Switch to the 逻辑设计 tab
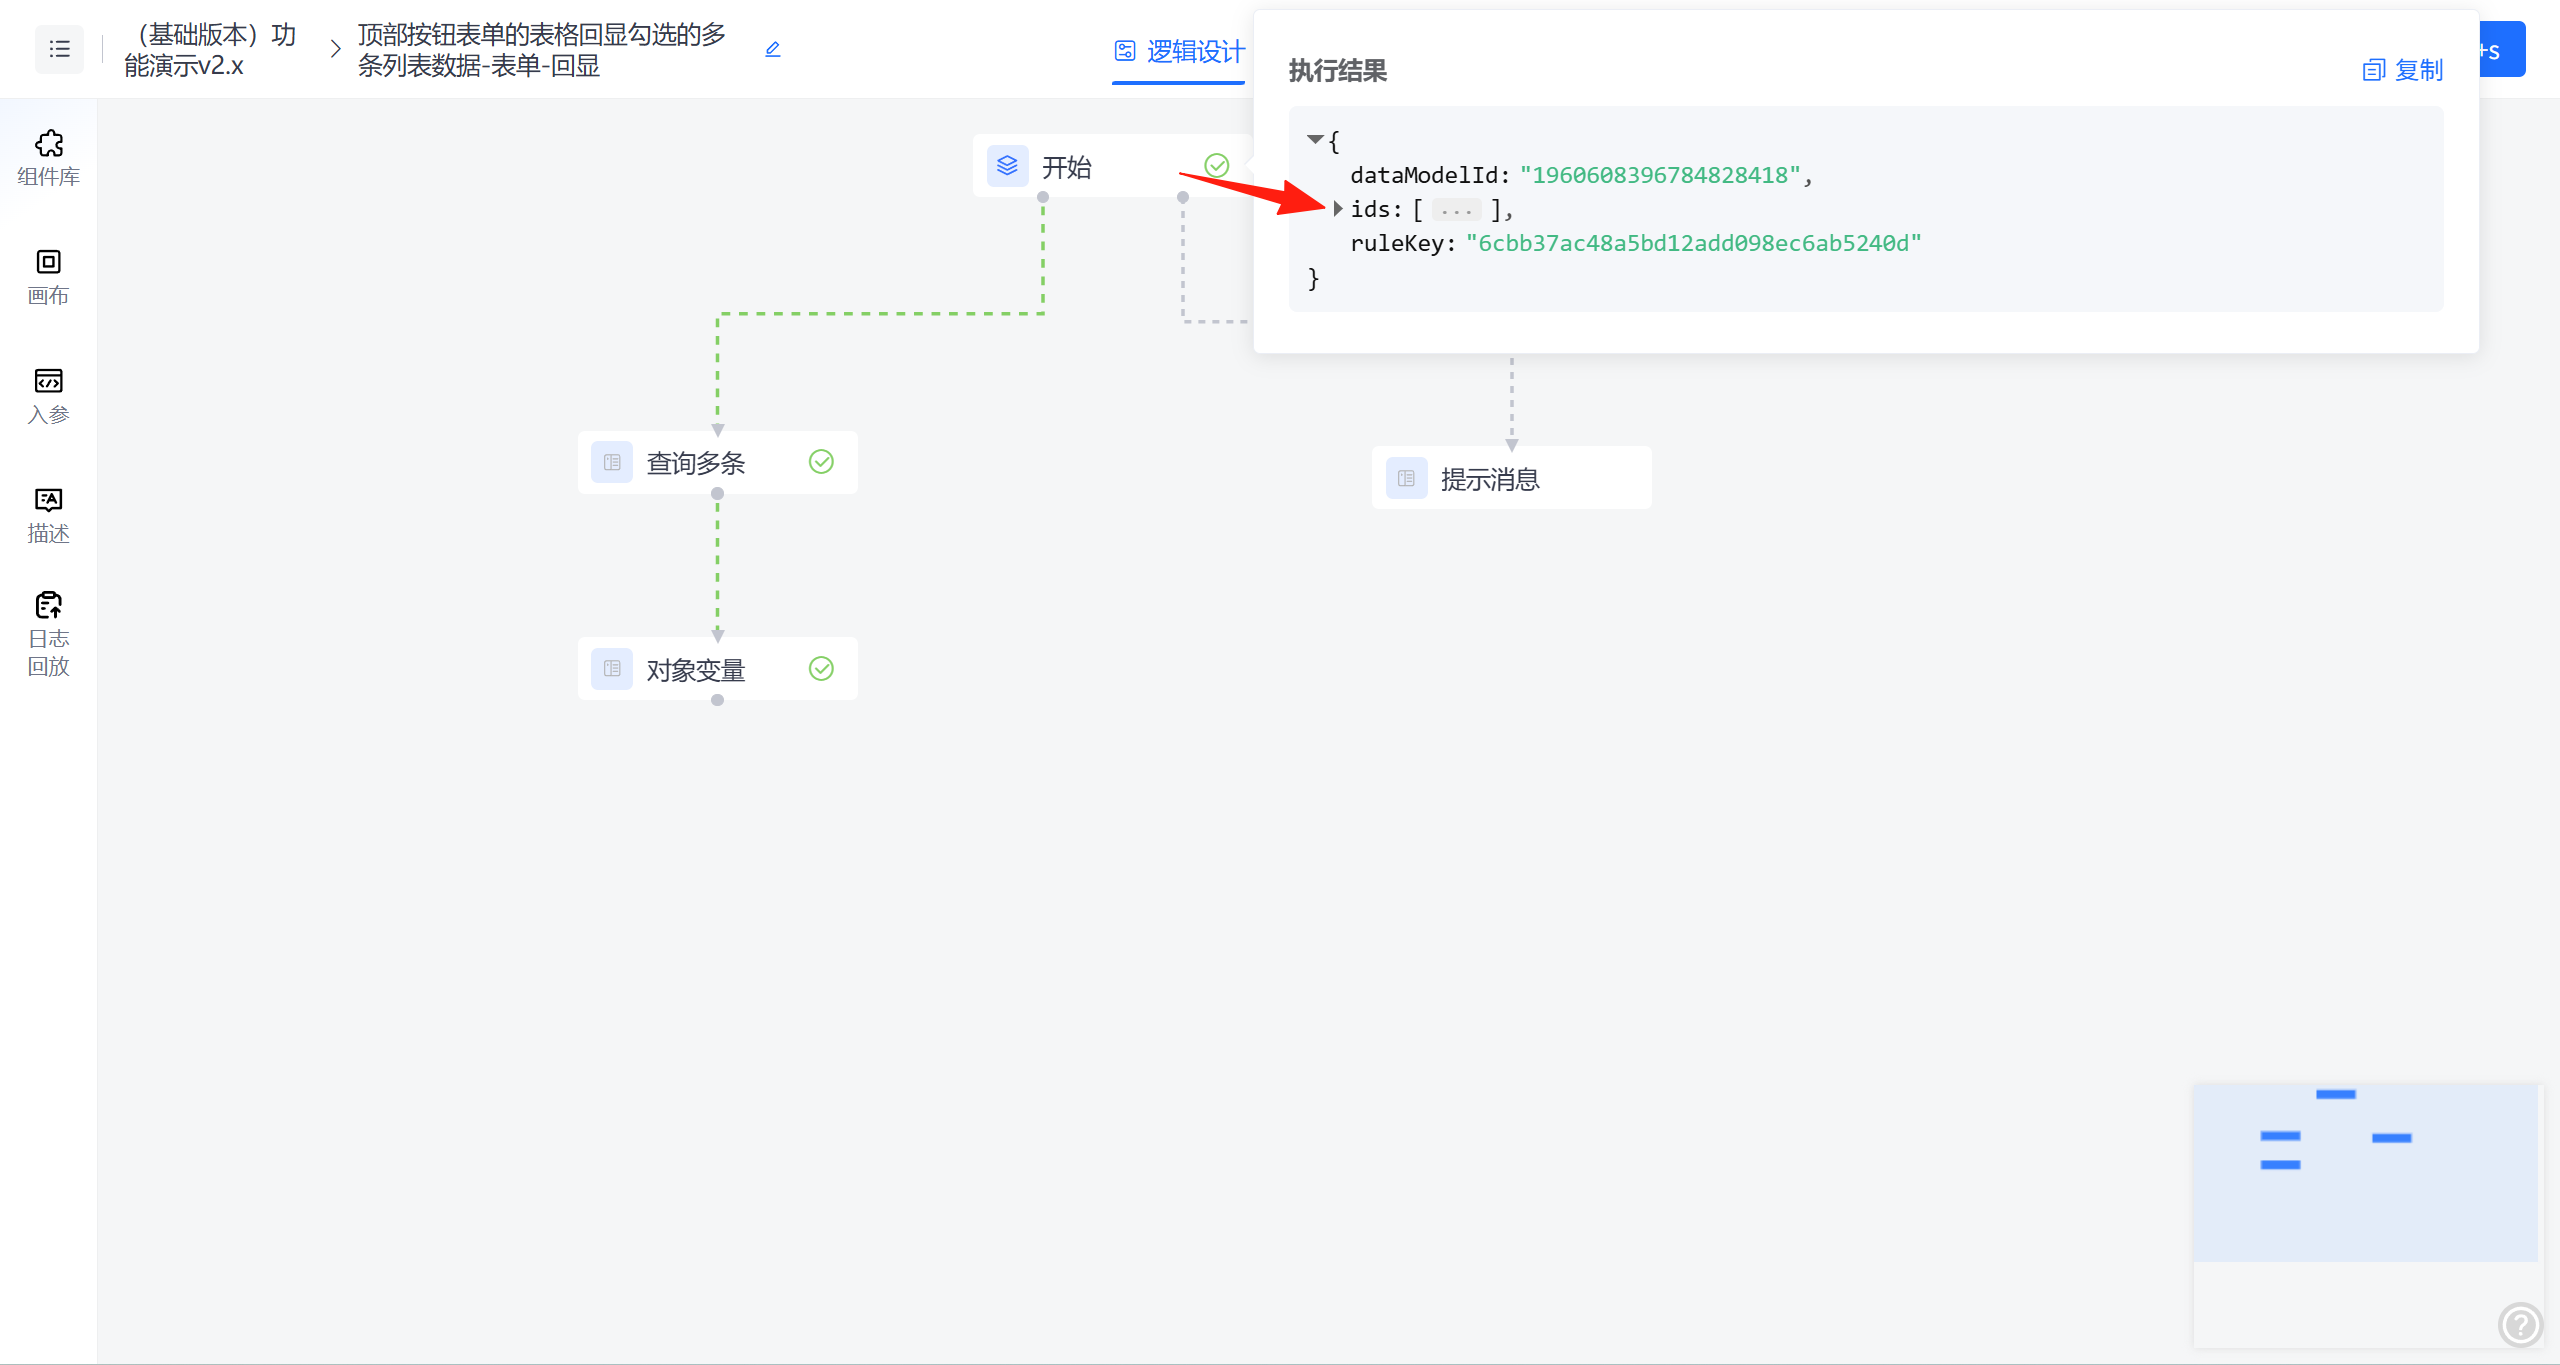This screenshot has width=2560, height=1365. pyautogui.click(x=1180, y=51)
